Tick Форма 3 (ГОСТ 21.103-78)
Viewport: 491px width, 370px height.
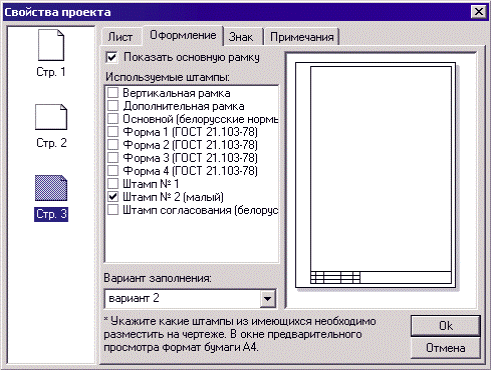tap(113, 158)
